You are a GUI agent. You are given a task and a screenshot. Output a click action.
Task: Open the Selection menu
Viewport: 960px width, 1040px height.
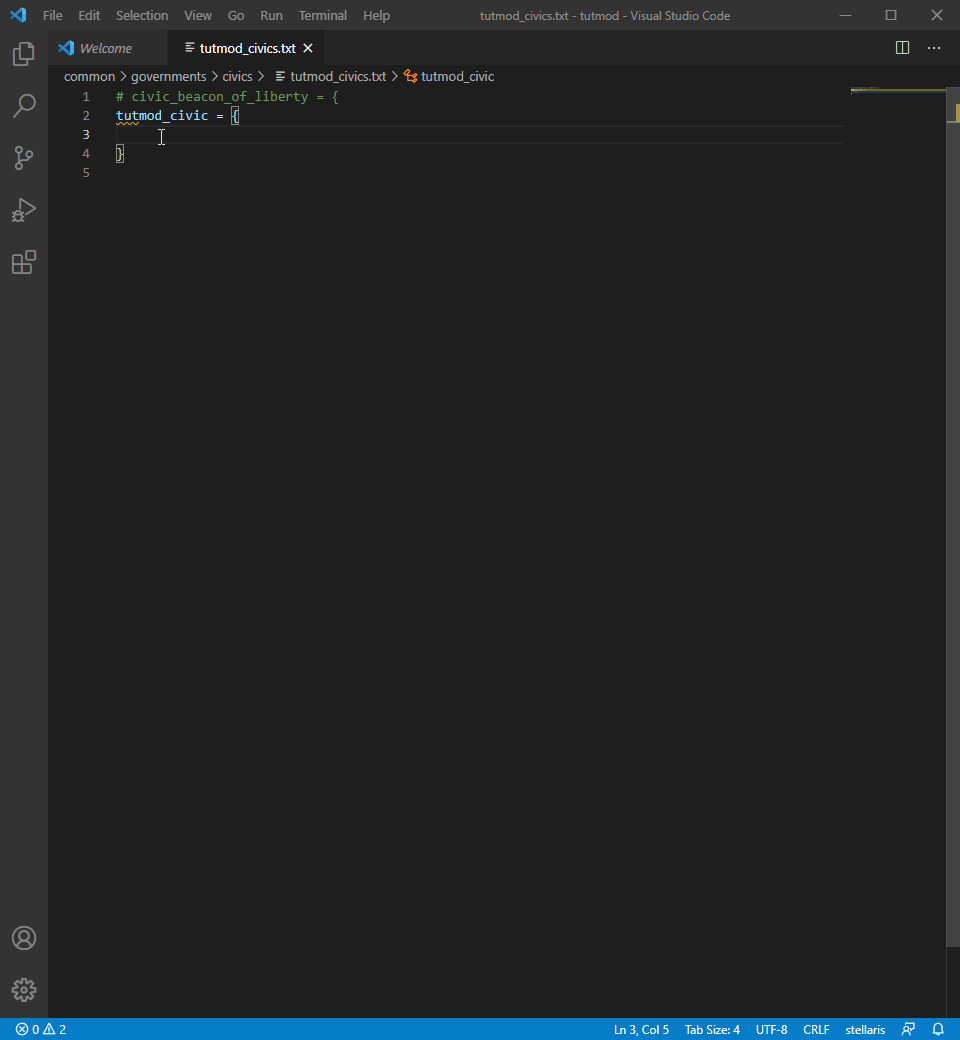(x=142, y=15)
